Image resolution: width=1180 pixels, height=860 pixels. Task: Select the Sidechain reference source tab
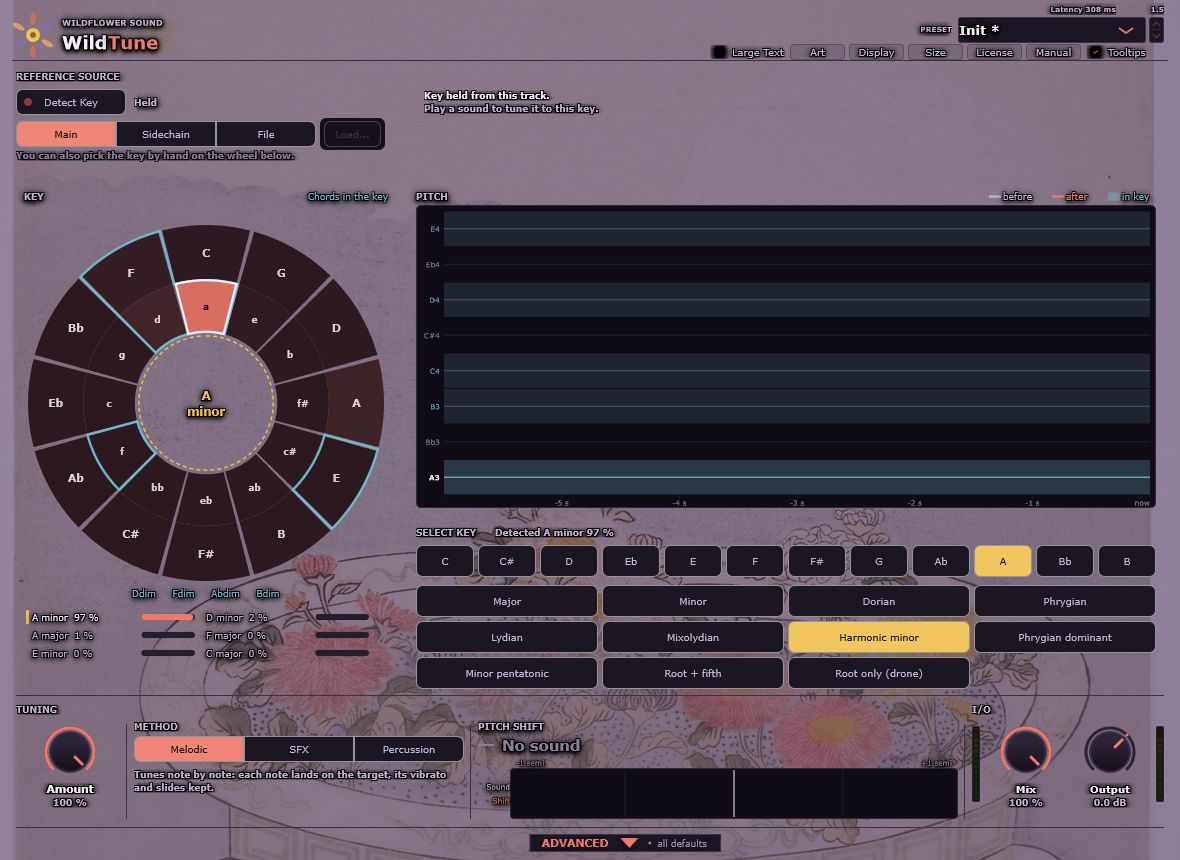click(x=166, y=134)
